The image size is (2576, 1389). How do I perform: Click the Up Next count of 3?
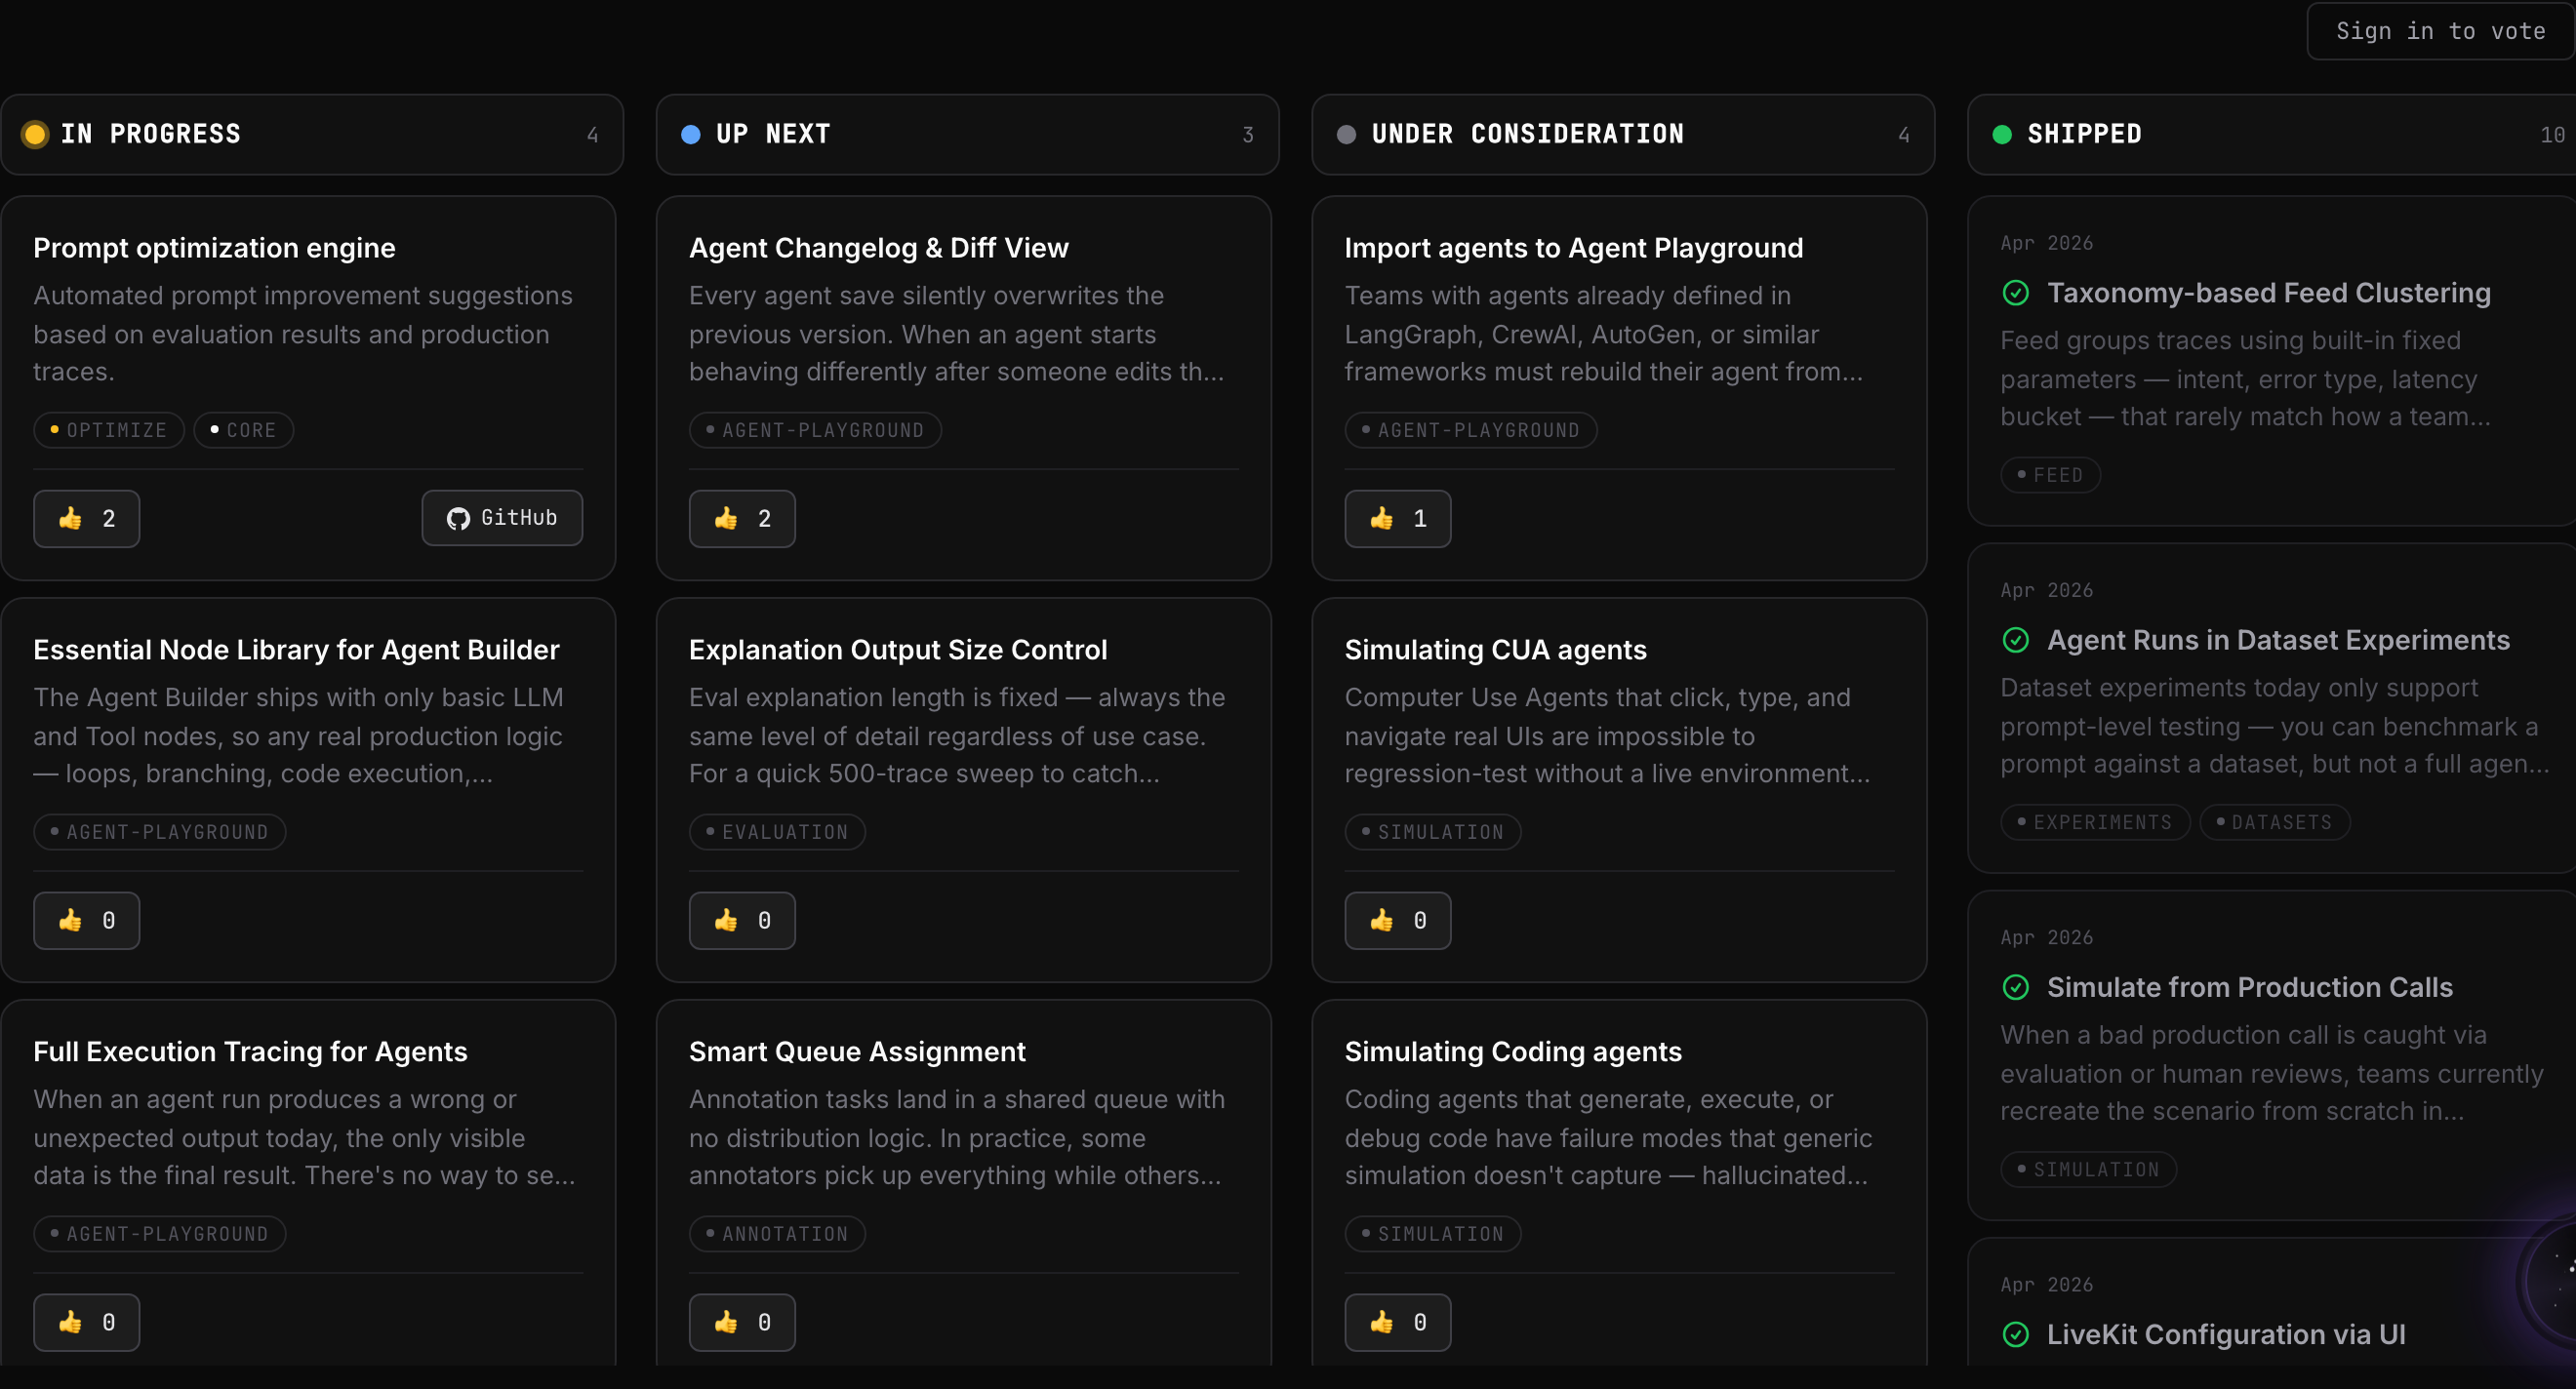pos(1248,135)
